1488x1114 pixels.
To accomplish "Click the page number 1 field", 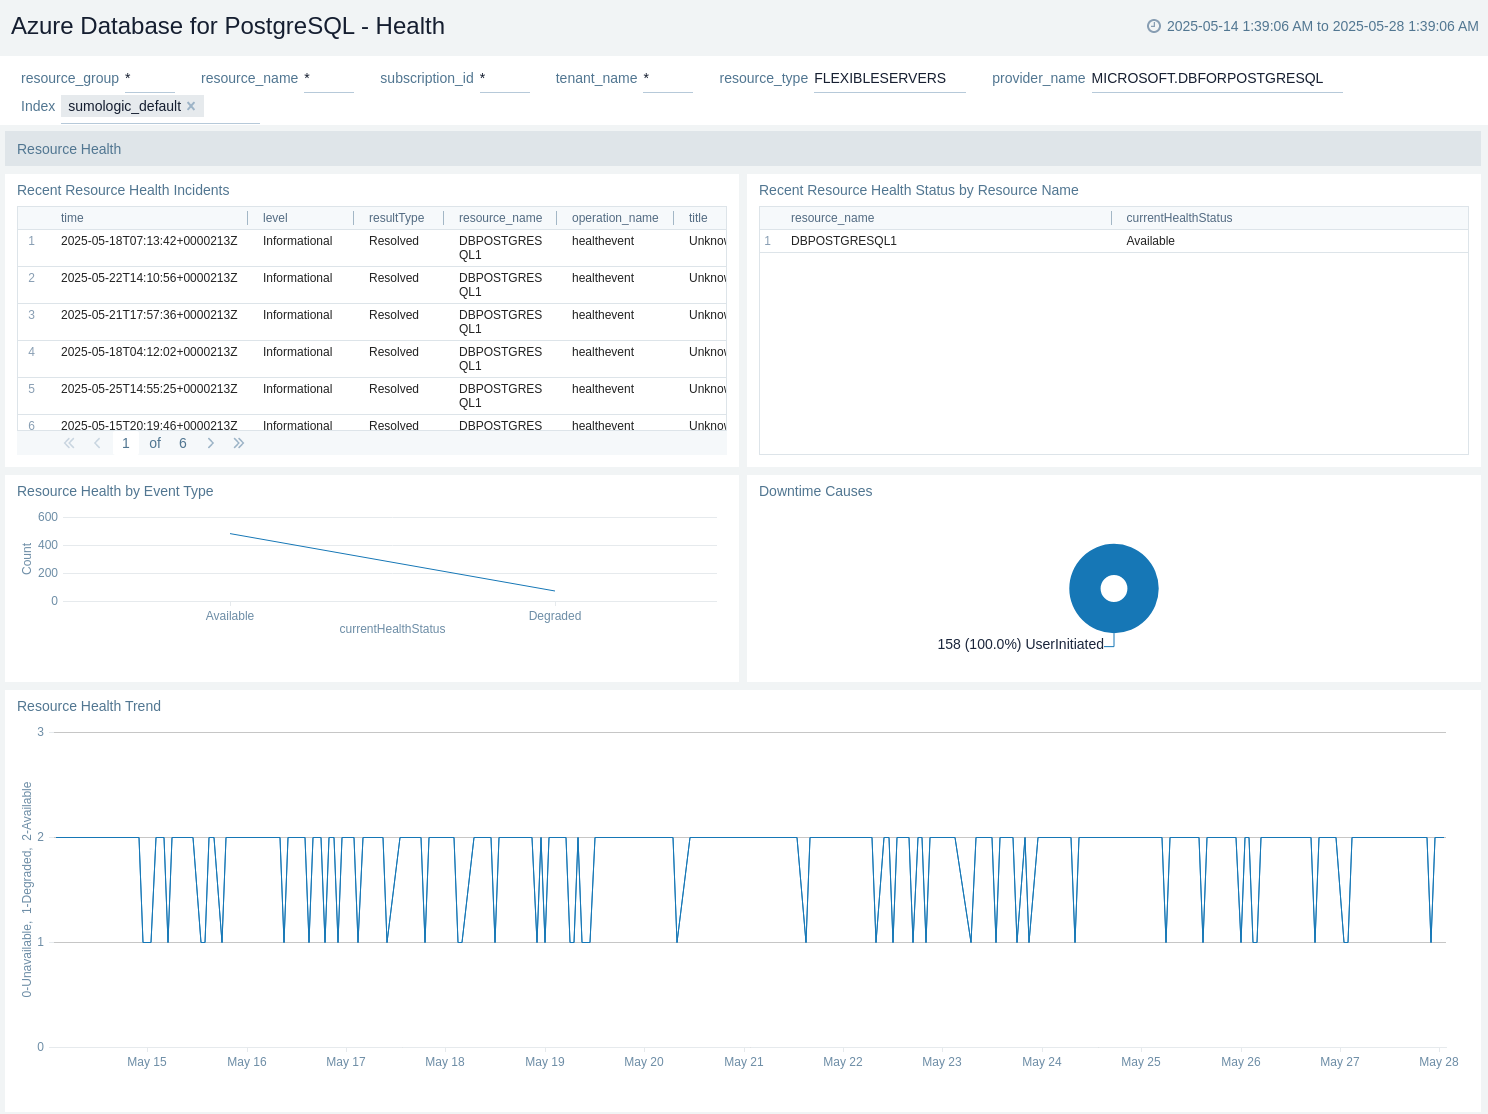I will pos(126,443).
